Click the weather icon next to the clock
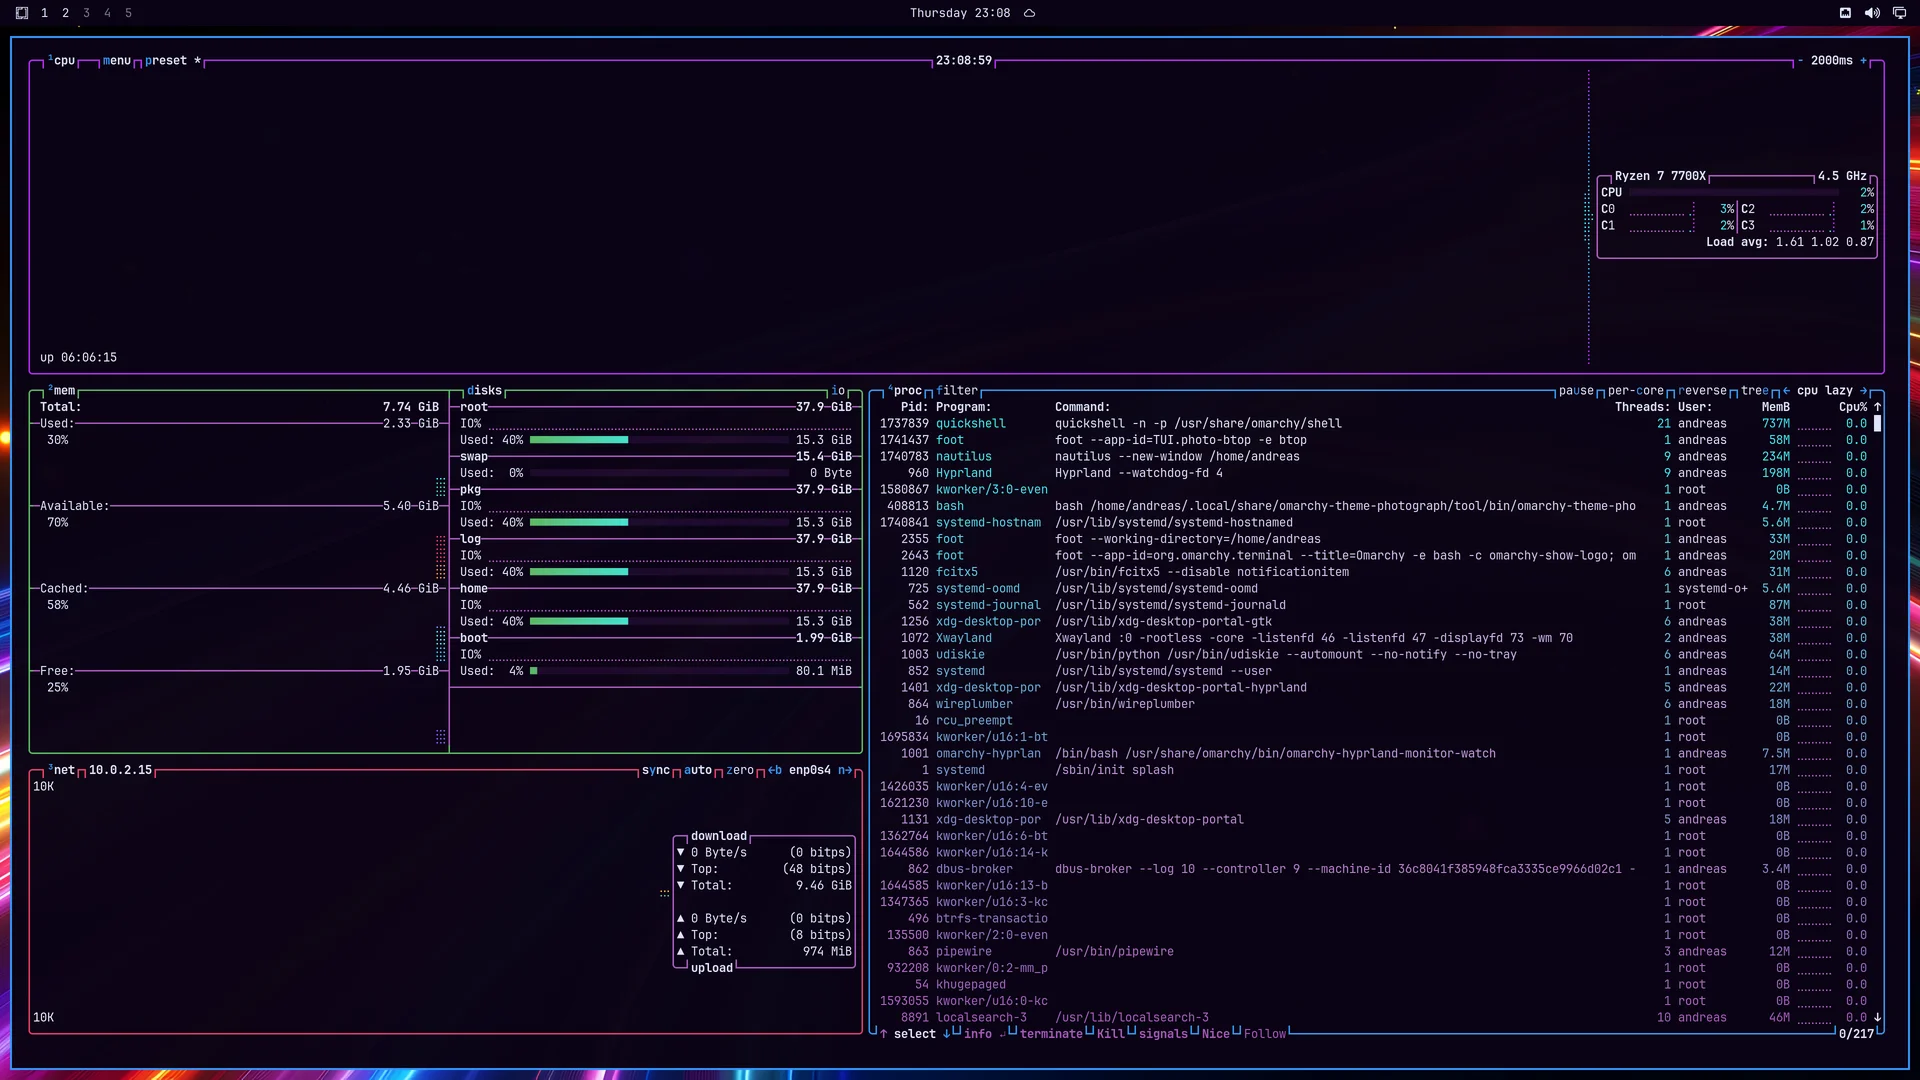This screenshot has width=1920, height=1080. 1029,13
